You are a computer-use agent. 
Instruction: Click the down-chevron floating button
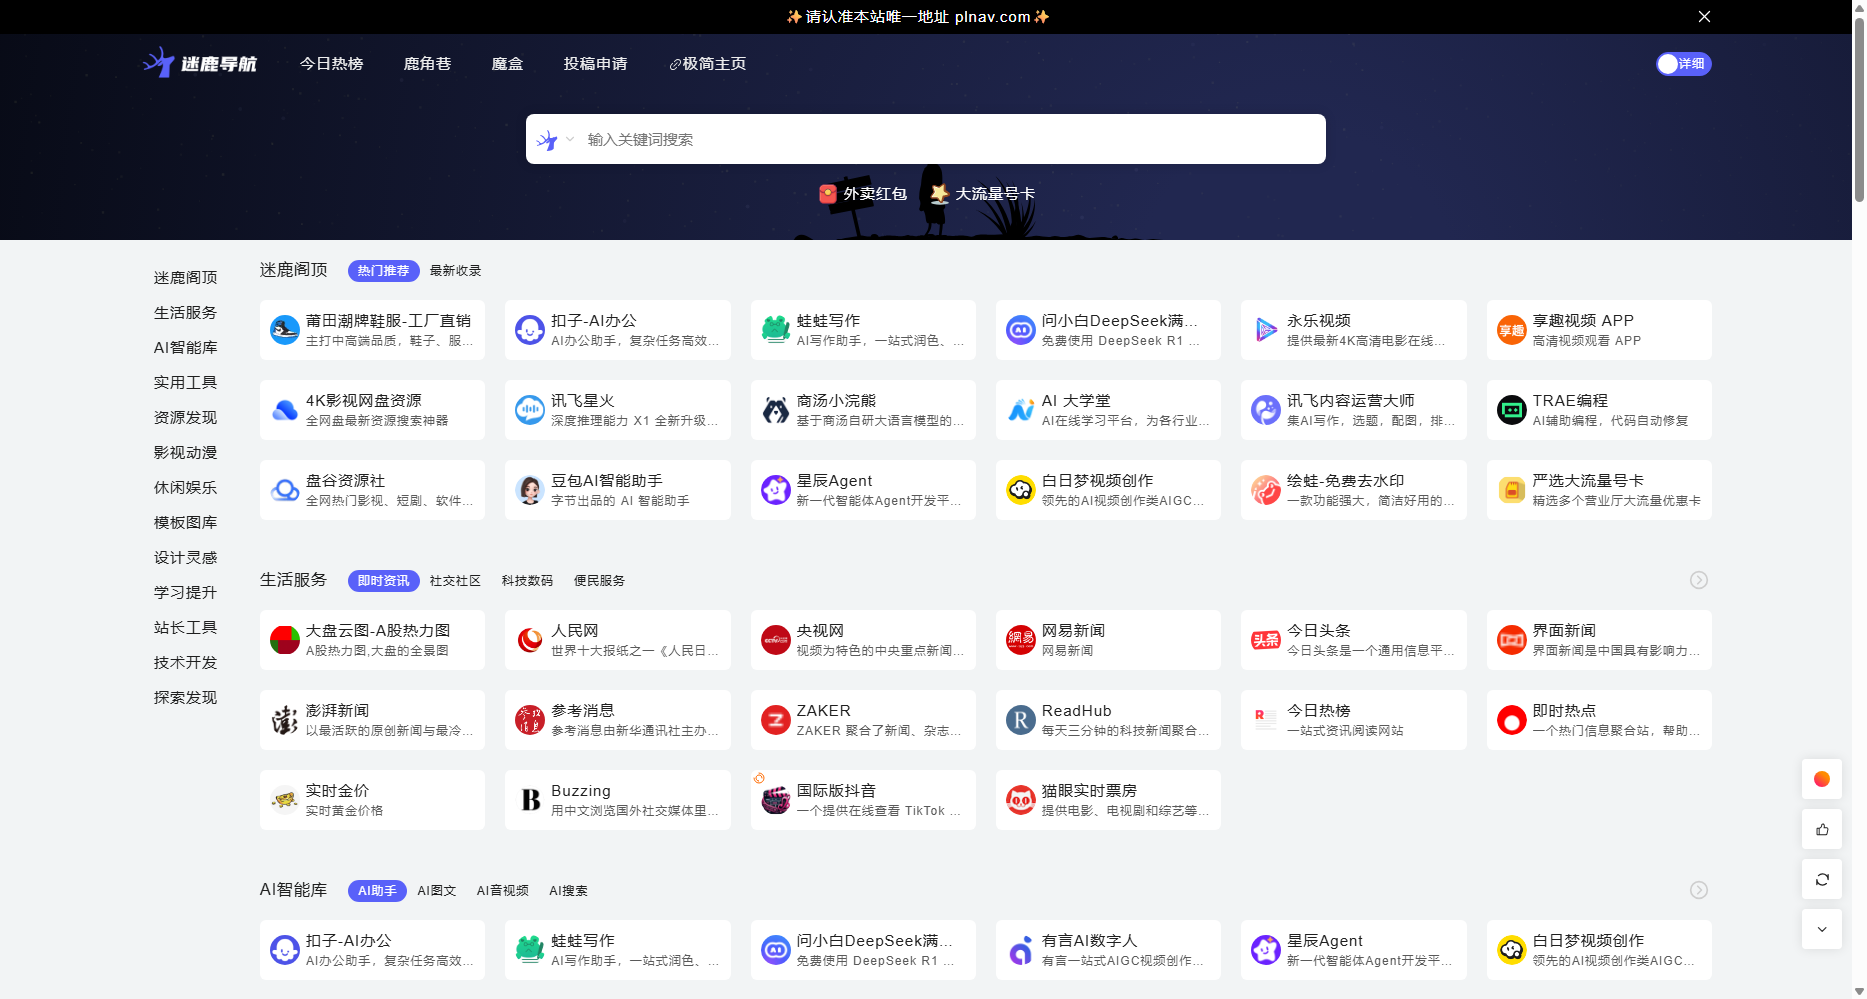coord(1822,929)
